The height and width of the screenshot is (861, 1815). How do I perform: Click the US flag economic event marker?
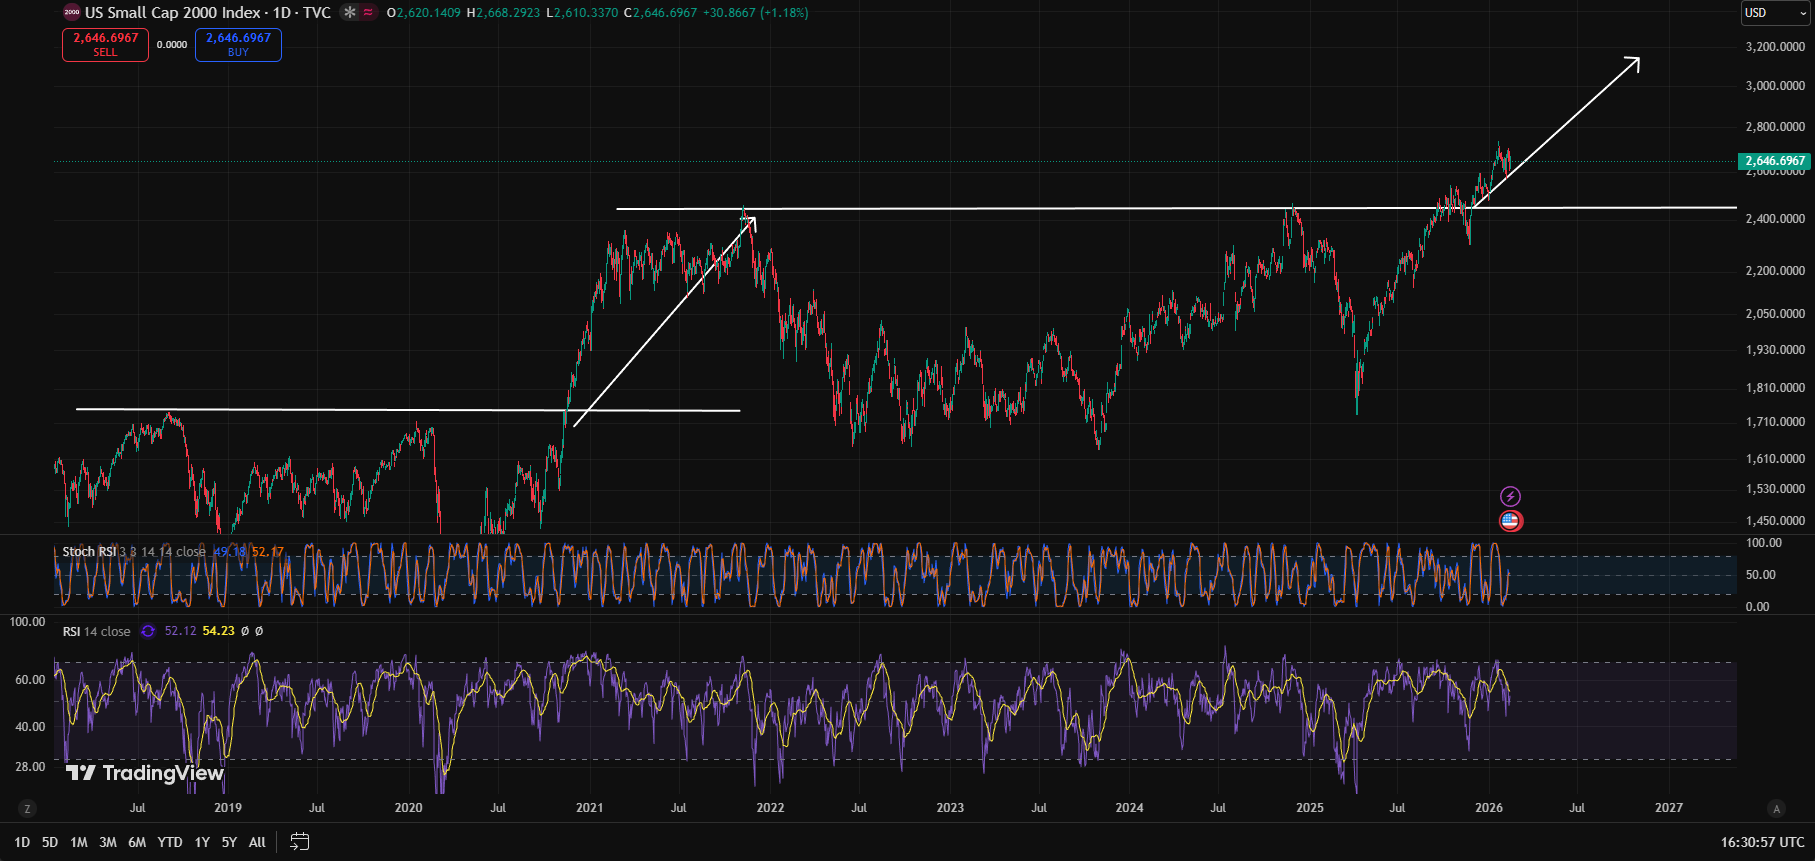click(x=1510, y=520)
